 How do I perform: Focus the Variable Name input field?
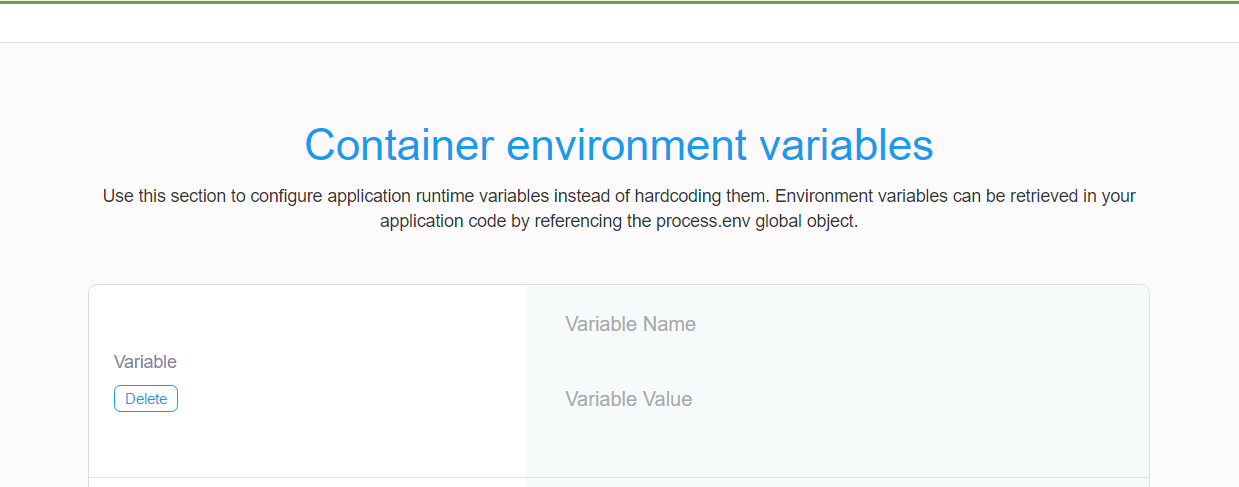[x=837, y=324]
